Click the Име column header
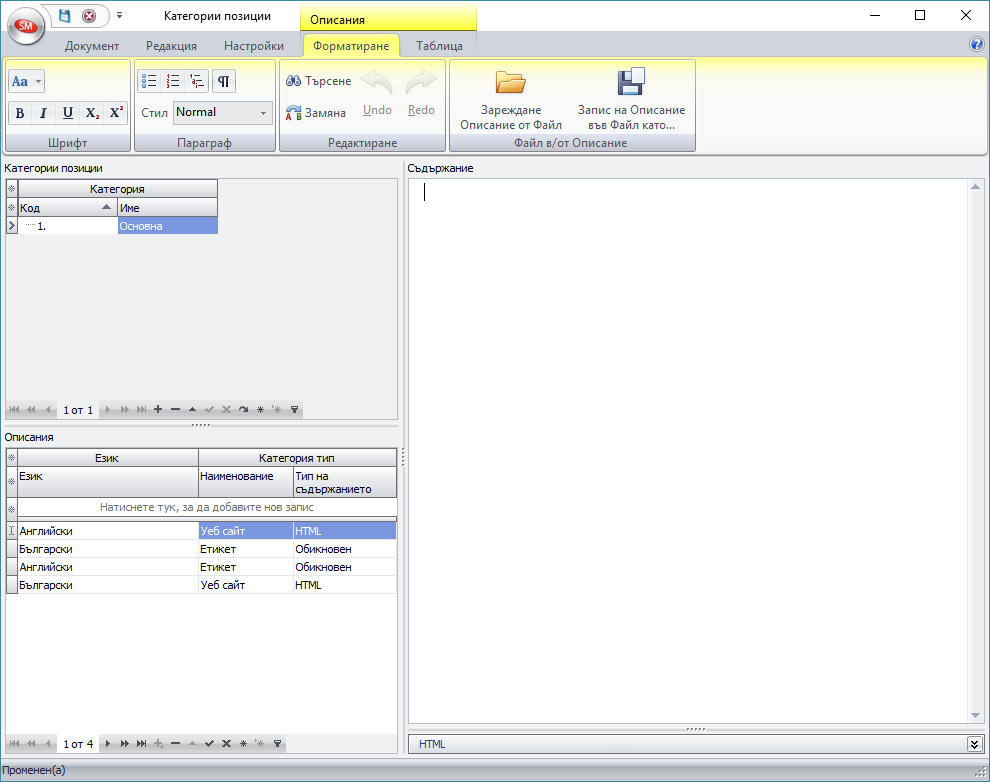The height and width of the screenshot is (782, 990). click(x=167, y=208)
